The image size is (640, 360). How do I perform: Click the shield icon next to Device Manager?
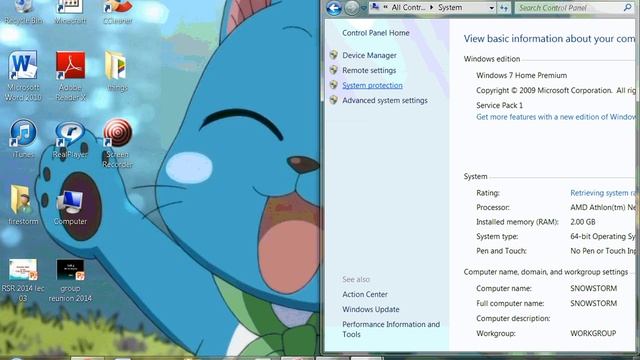tap(333, 55)
